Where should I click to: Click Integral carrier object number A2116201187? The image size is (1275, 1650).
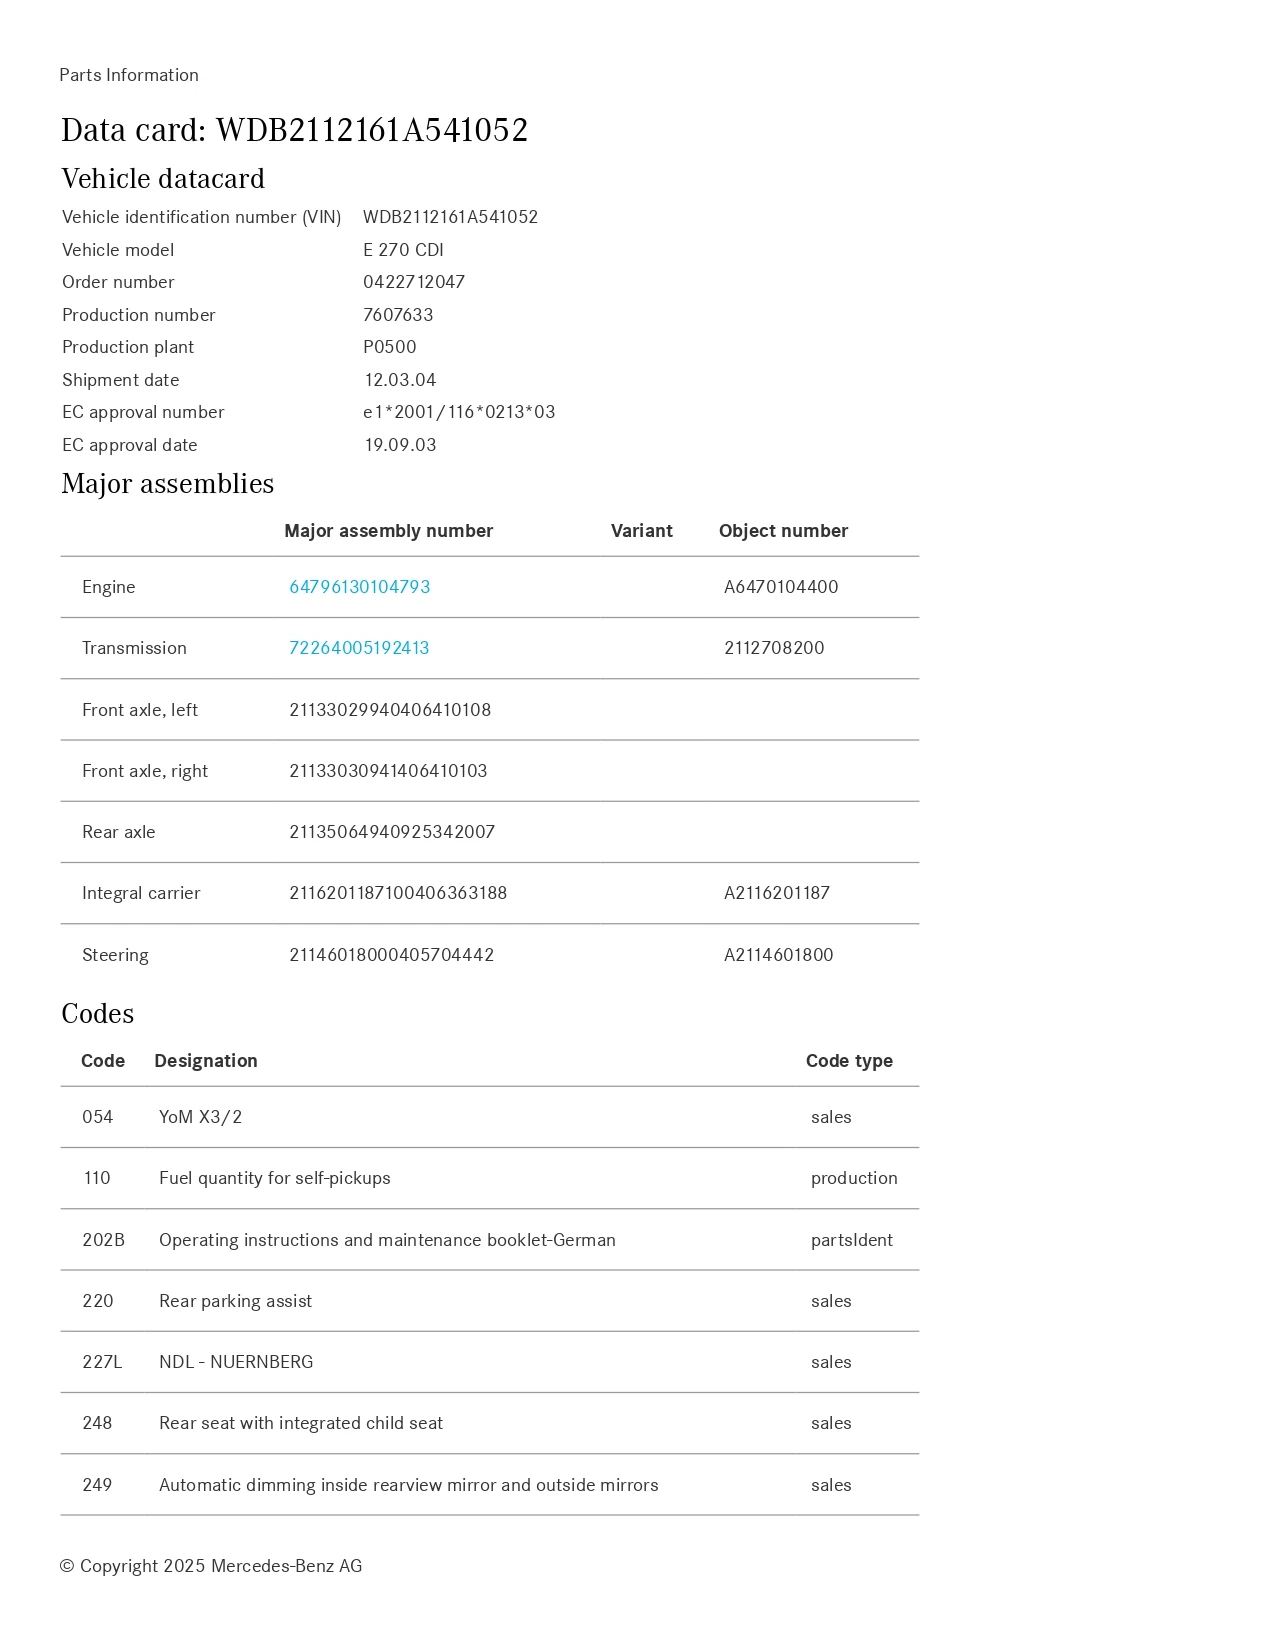tap(777, 893)
